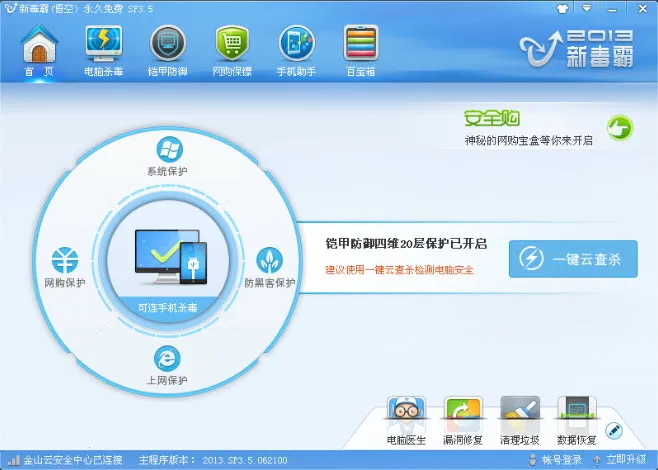Click the 一键云查杀 button

(x=573, y=259)
